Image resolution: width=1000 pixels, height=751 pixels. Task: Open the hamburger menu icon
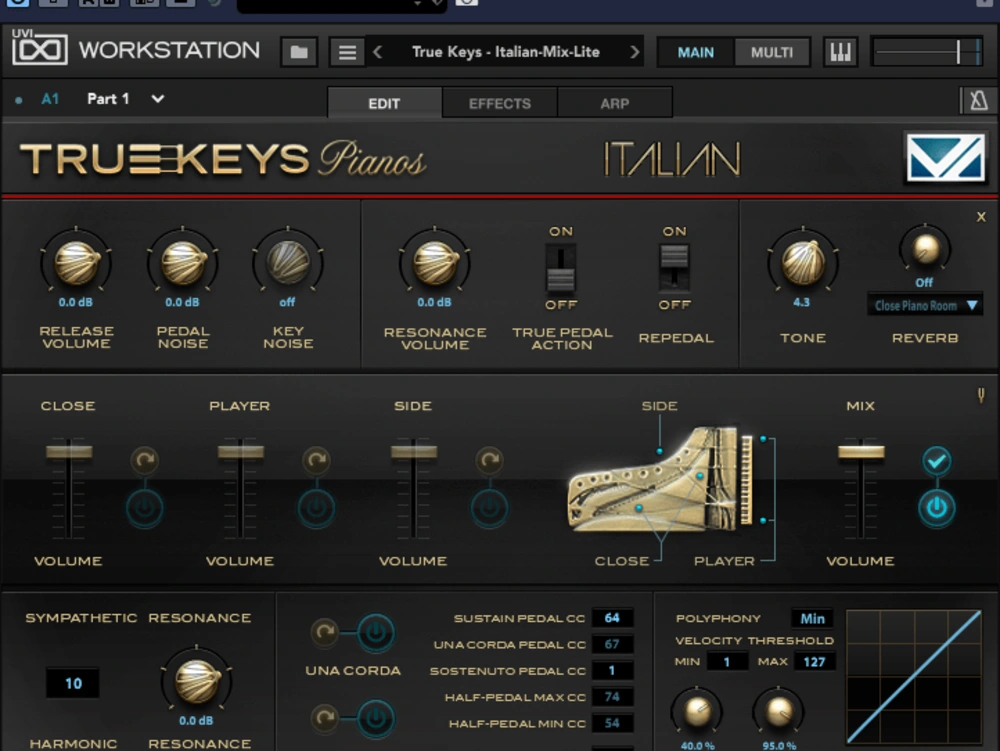[347, 52]
